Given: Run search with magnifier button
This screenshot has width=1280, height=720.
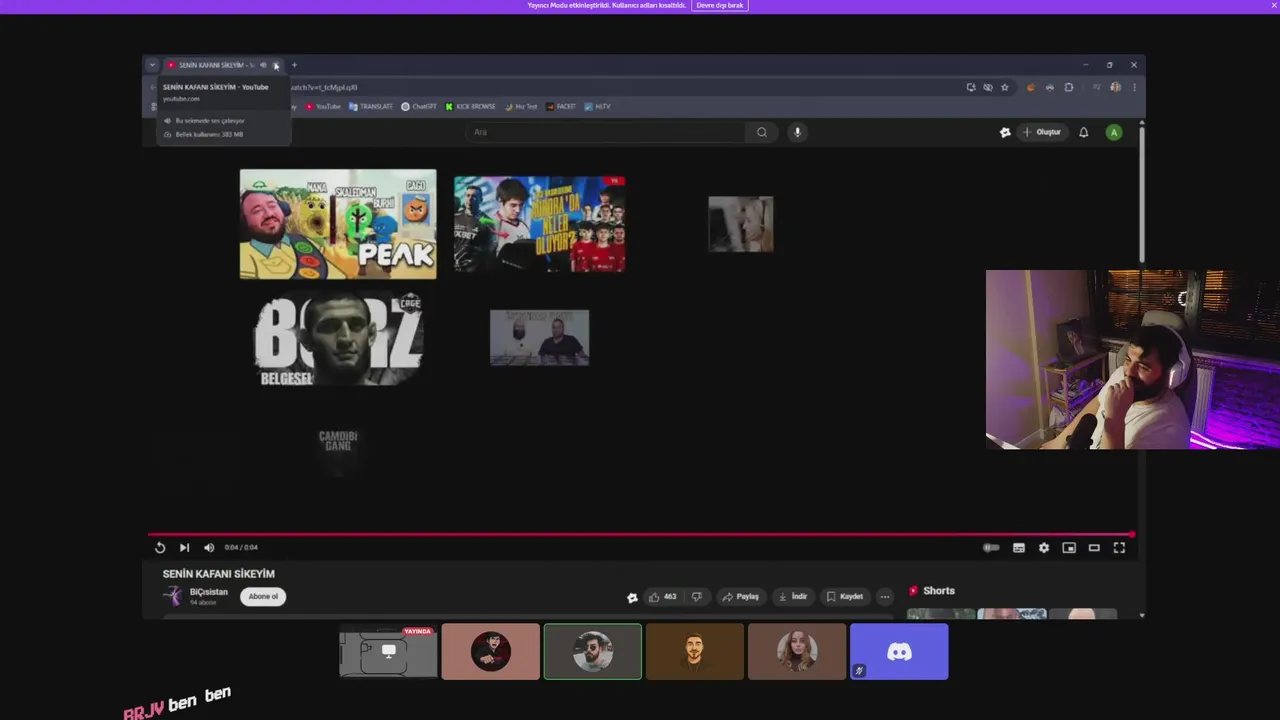Looking at the screenshot, I should tap(762, 132).
